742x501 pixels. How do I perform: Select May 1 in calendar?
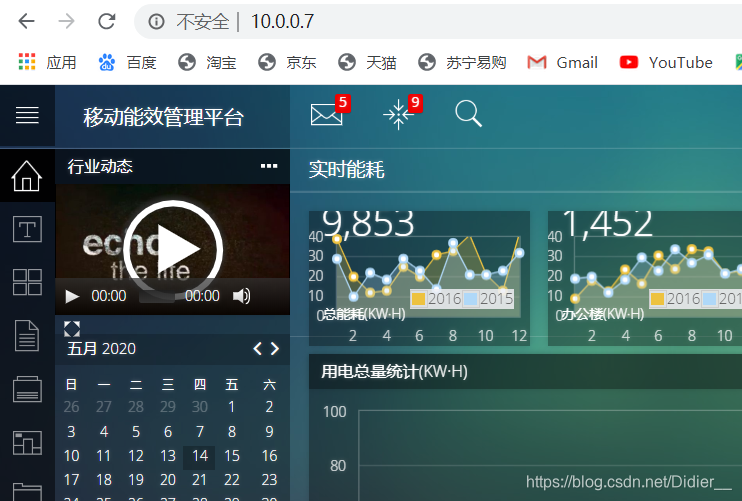(x=231, y=407)
